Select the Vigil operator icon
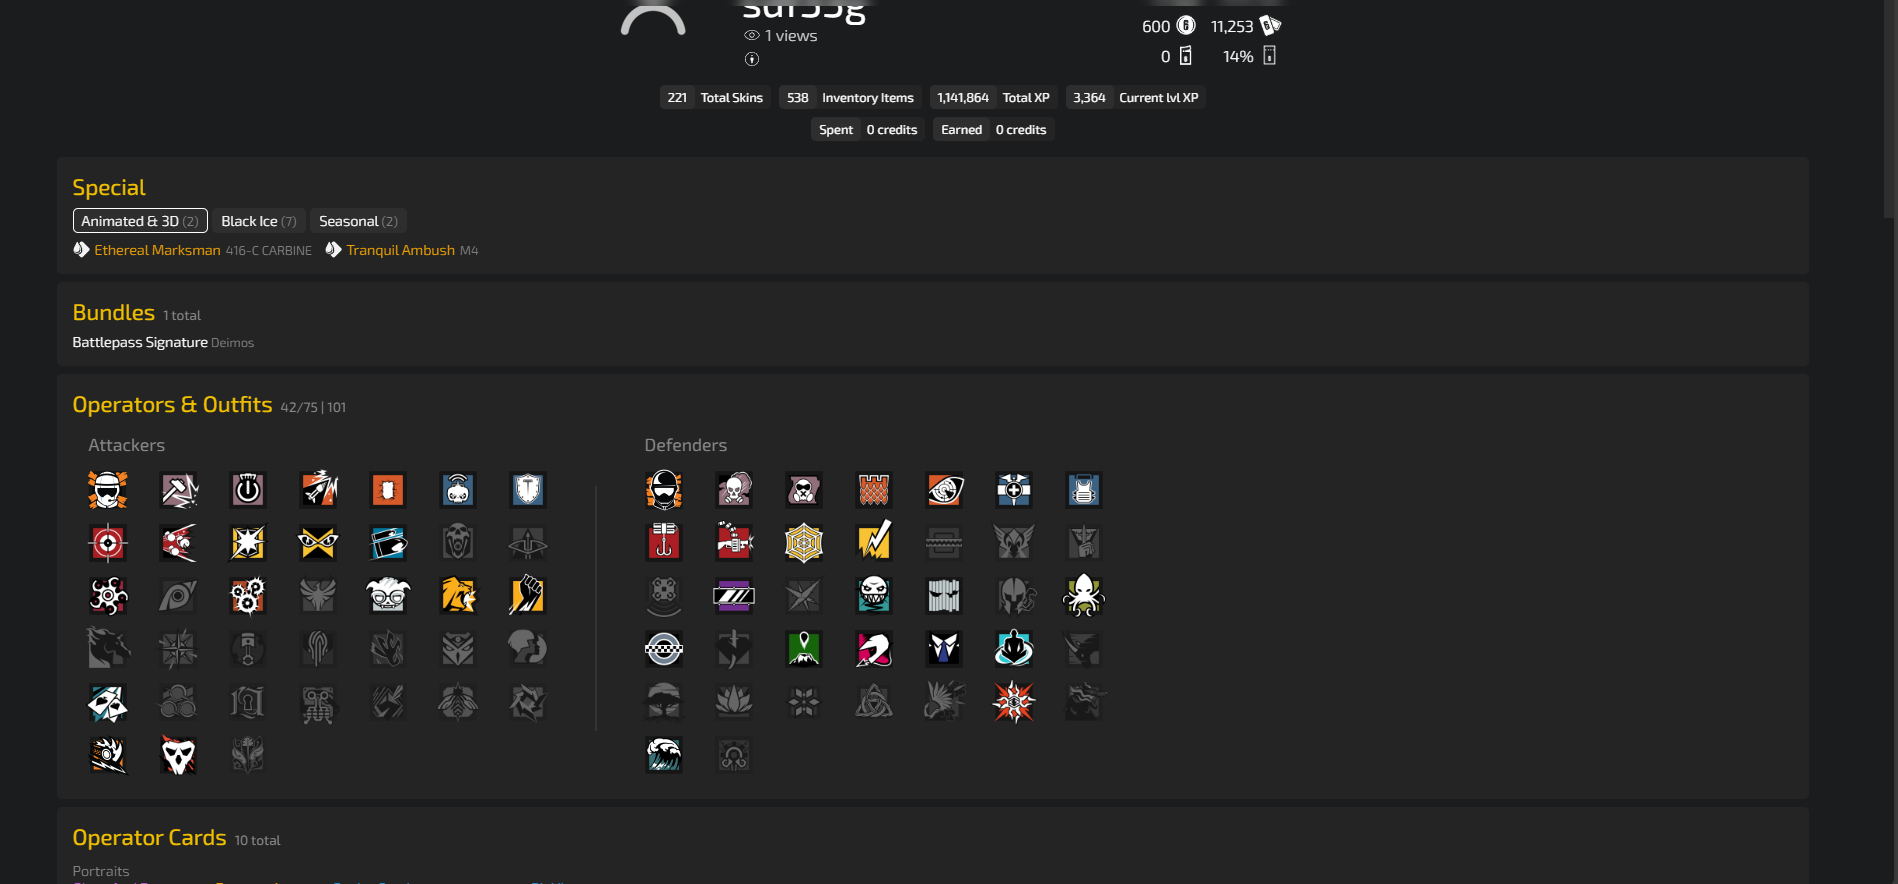The width and height of the screenshot is (1898, 884). (x=944, y=596)
